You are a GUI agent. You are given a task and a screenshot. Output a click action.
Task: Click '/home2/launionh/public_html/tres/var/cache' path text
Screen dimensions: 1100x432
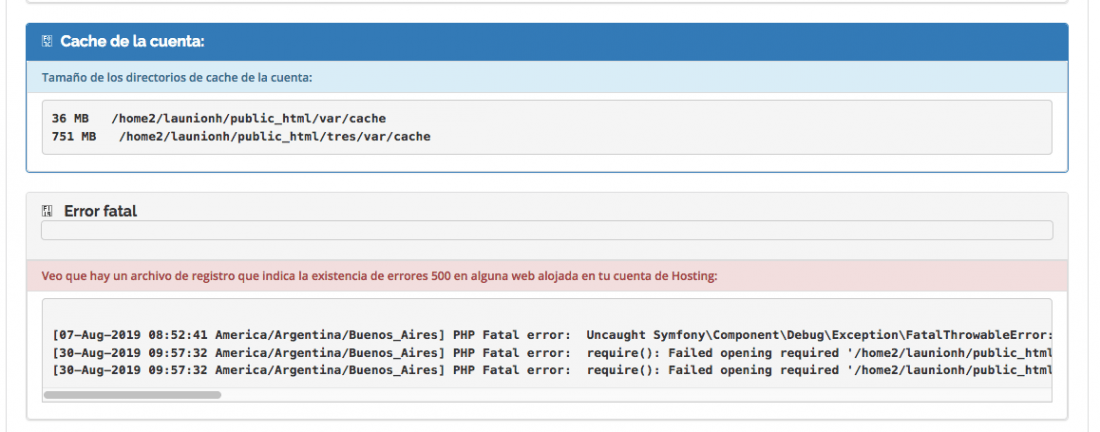tap(275, 137)
